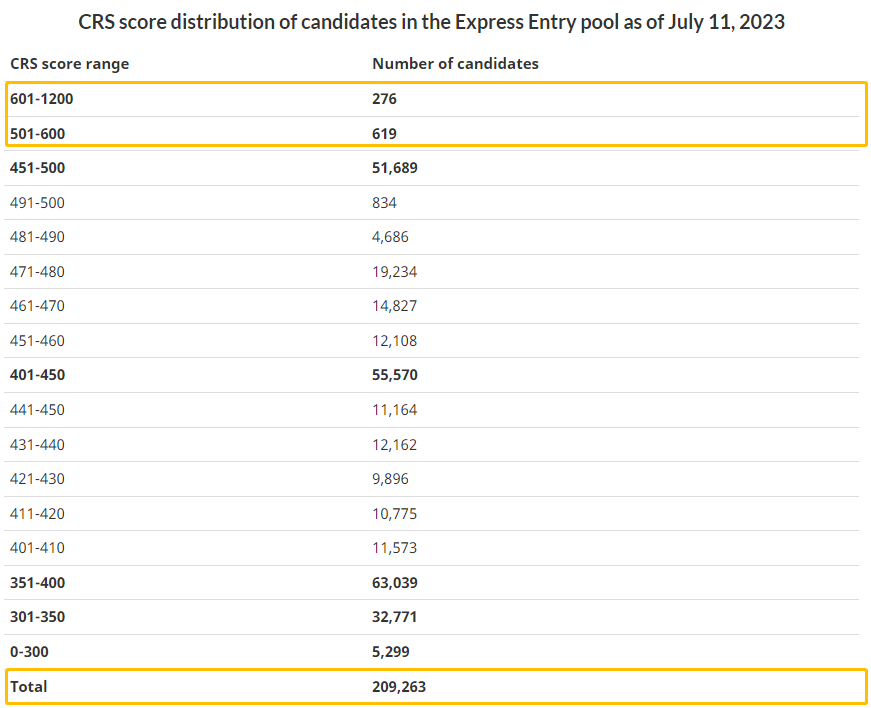Screen dimensions: 871x708
Task: Click the 32,771 candidates figure
Action: coord(395,617)
